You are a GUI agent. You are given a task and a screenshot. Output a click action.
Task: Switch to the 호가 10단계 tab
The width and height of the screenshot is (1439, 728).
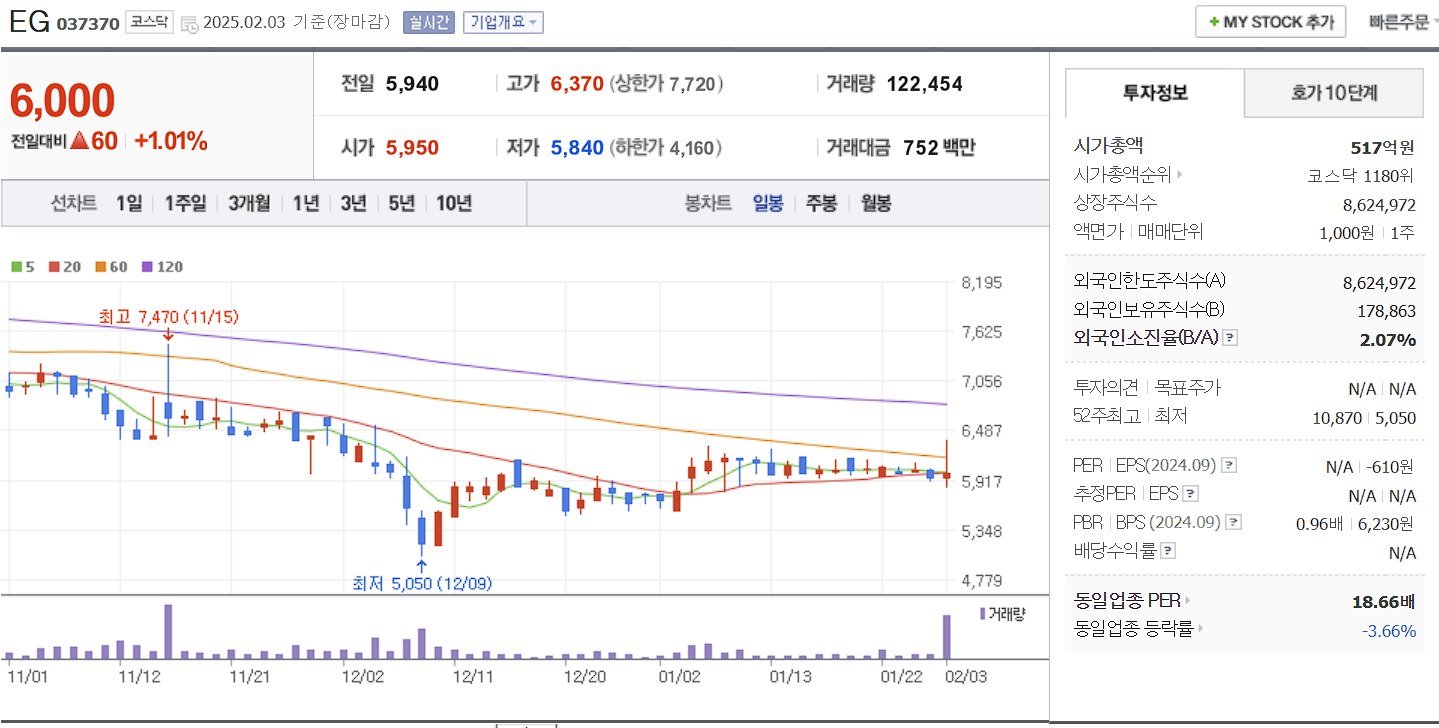(x=1333, y=93)
